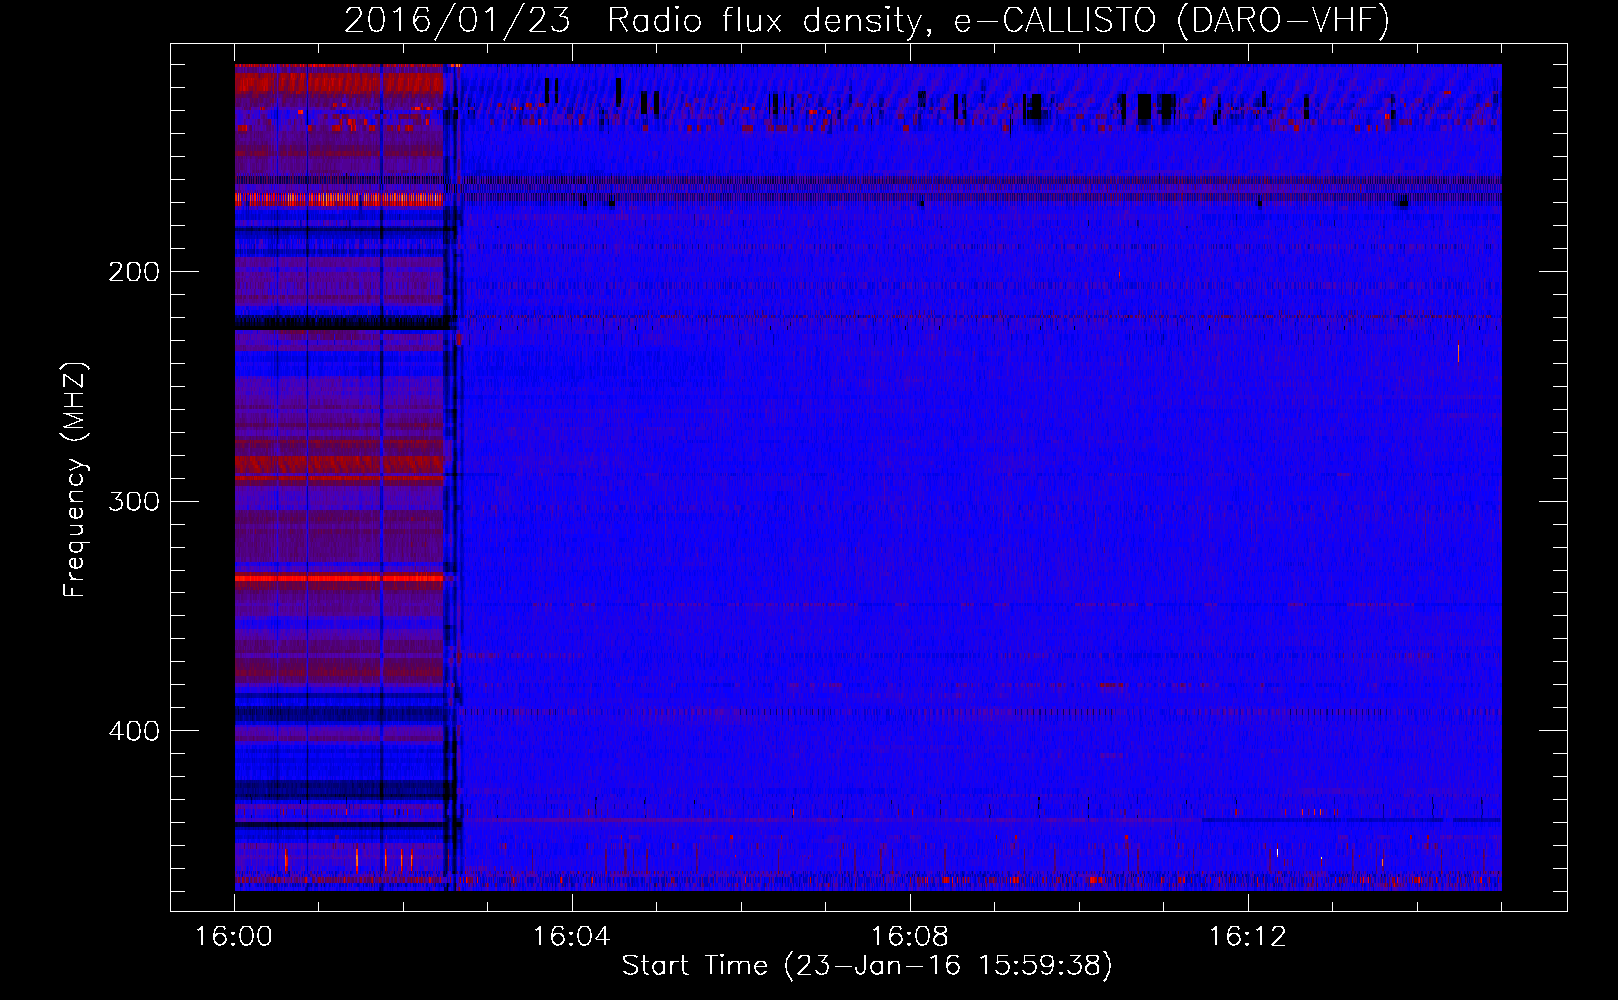This screenshot has height=1000, width=1618.
Task: Click the '200' frequency tick label
Action: (134, 272)
